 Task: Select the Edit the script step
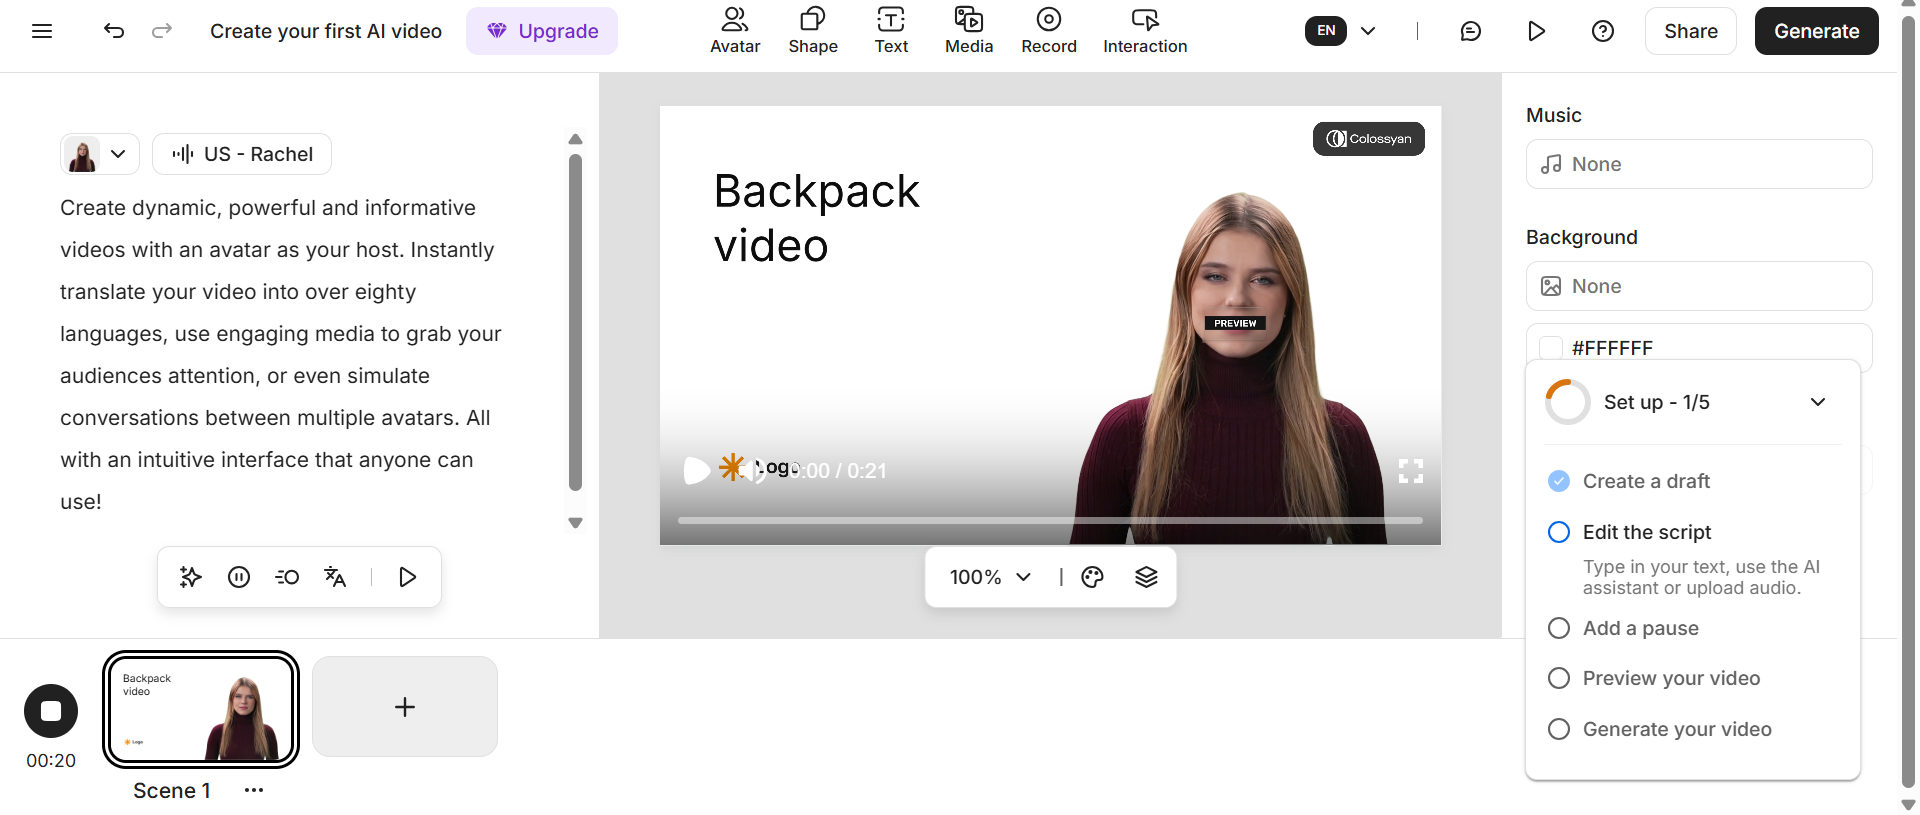[x=1647, y=532]
